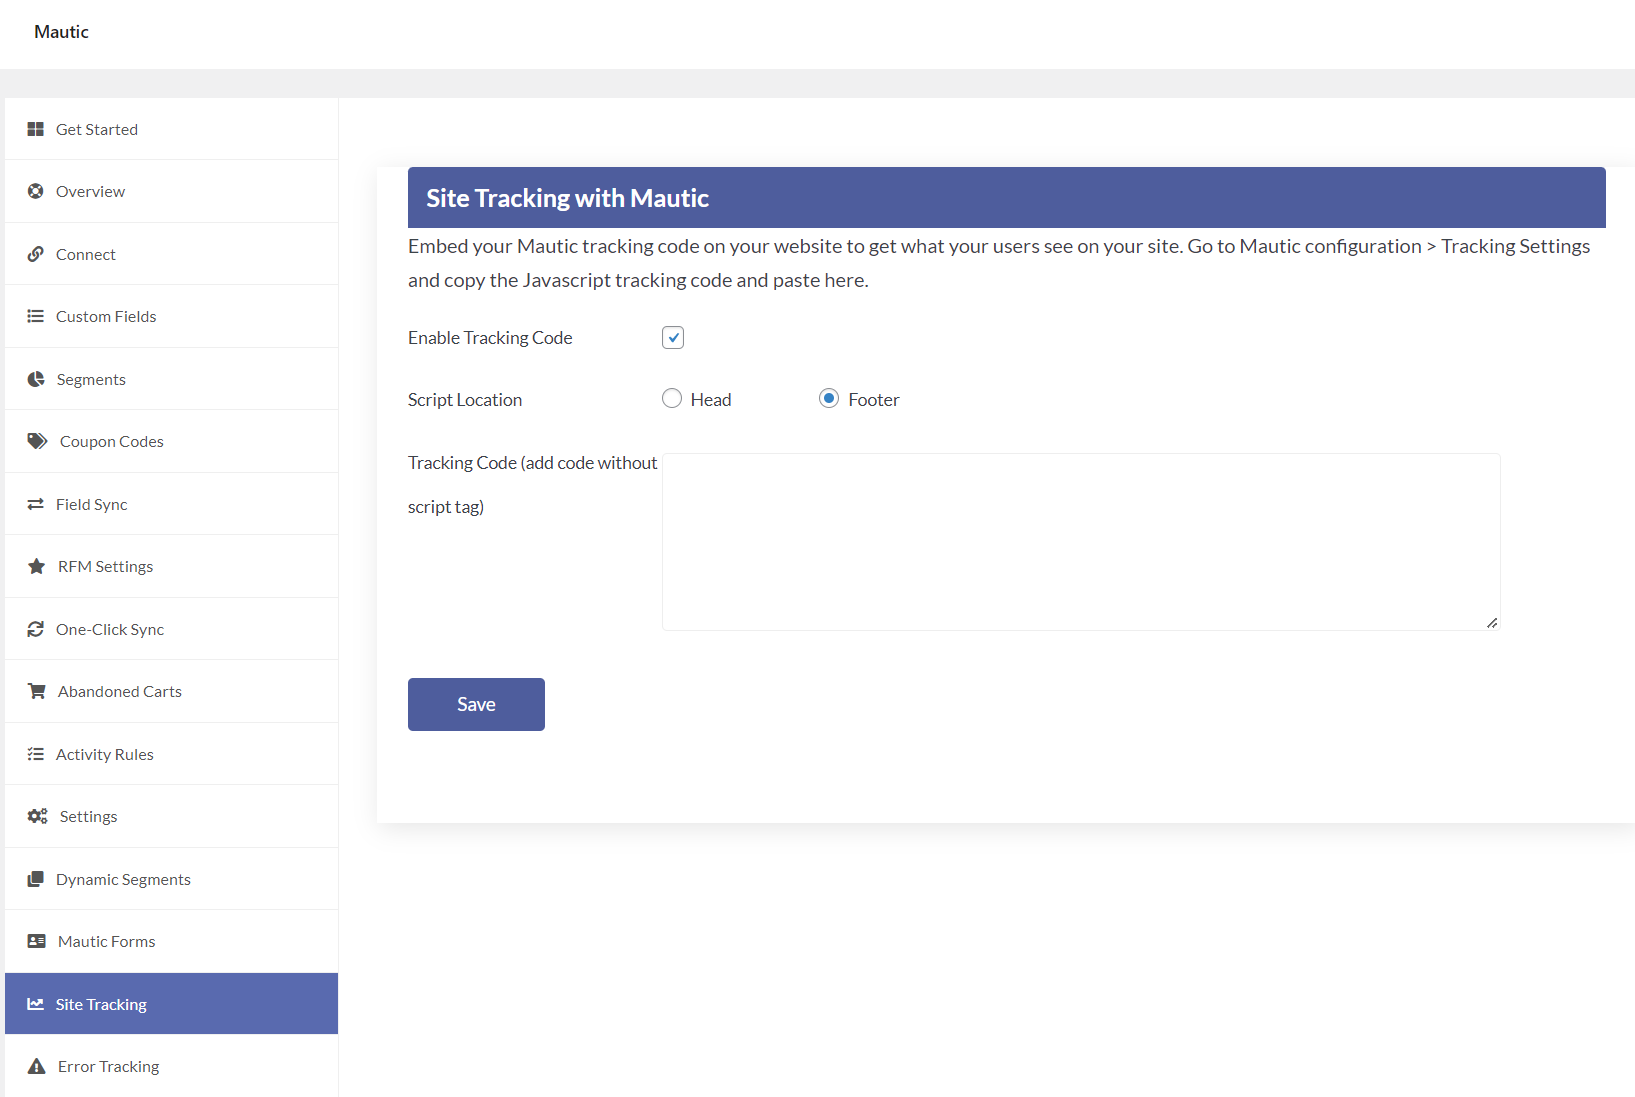Click the Activity Rules checklist icon

36,754
